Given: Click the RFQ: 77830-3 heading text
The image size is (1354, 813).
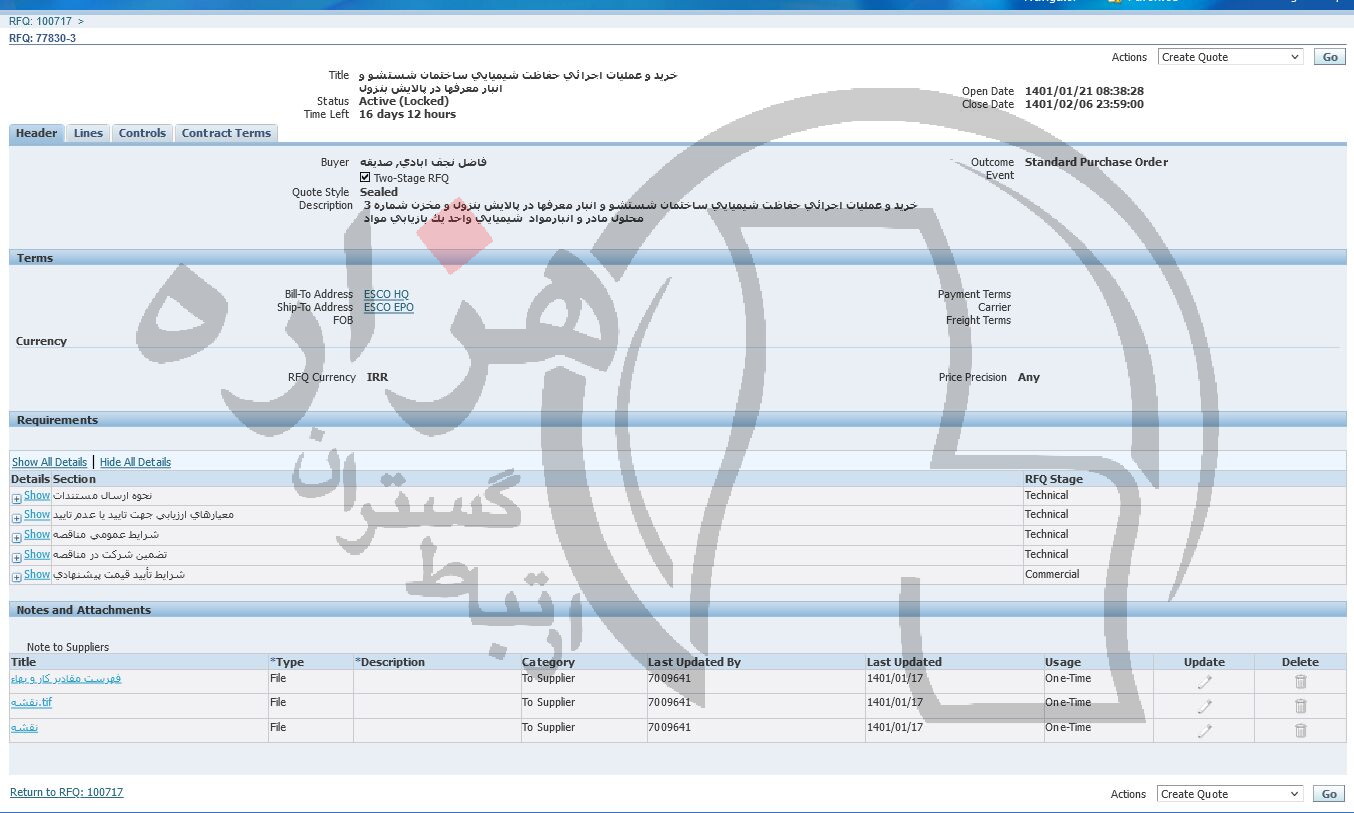Looking at the screenshot, I should [42, 38].
